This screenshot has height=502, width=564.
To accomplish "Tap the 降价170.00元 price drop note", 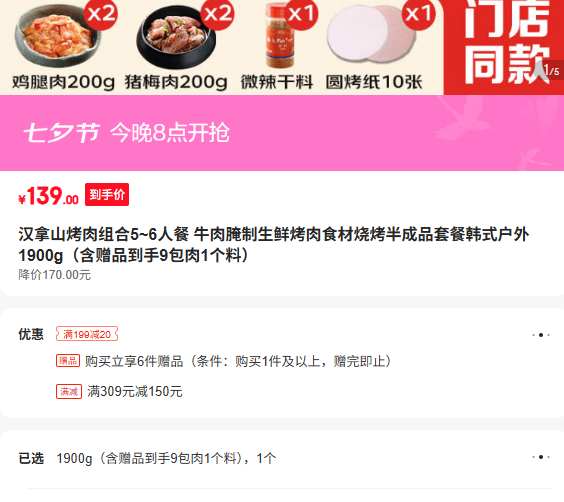I will [54, 275].
